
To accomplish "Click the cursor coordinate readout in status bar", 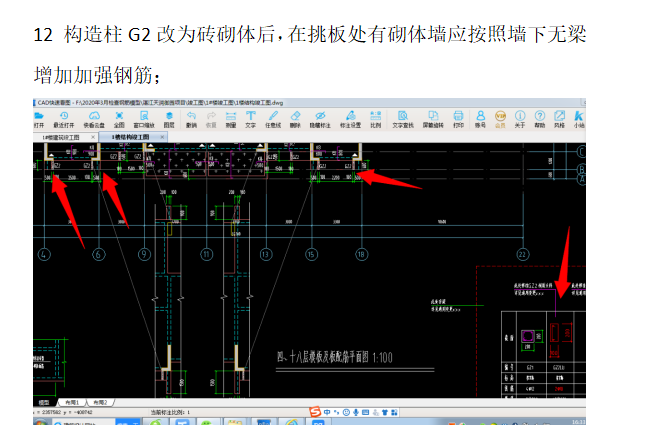I will tap(63, 412).
